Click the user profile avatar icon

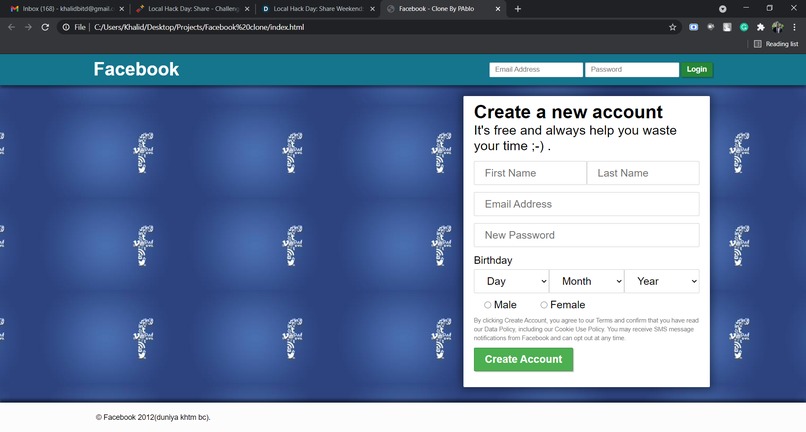click(778, 27)
